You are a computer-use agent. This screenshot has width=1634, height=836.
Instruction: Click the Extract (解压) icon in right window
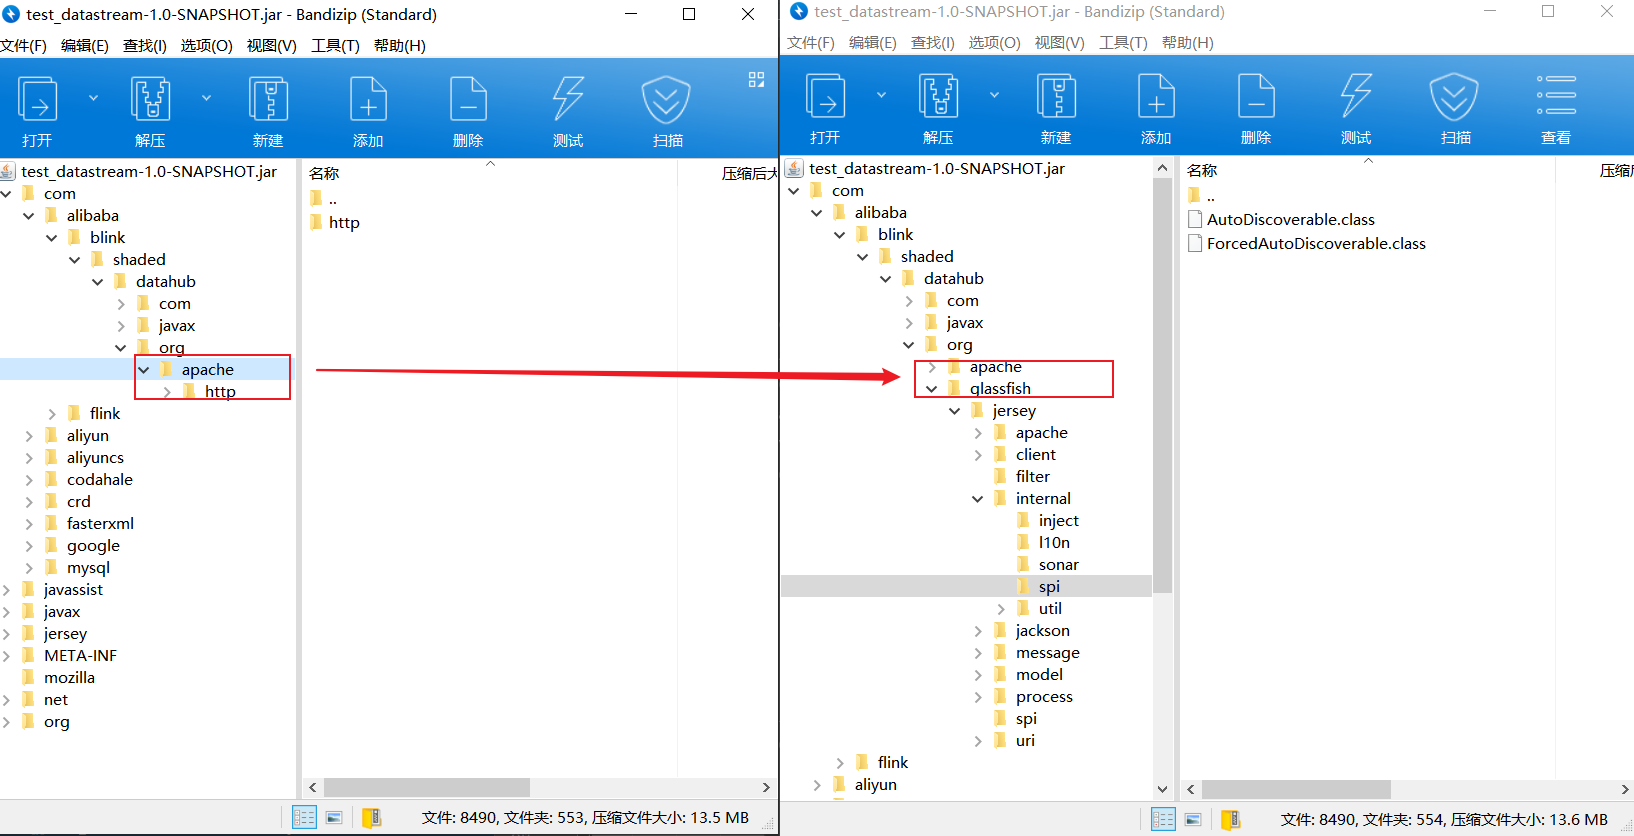coord(938,97)
